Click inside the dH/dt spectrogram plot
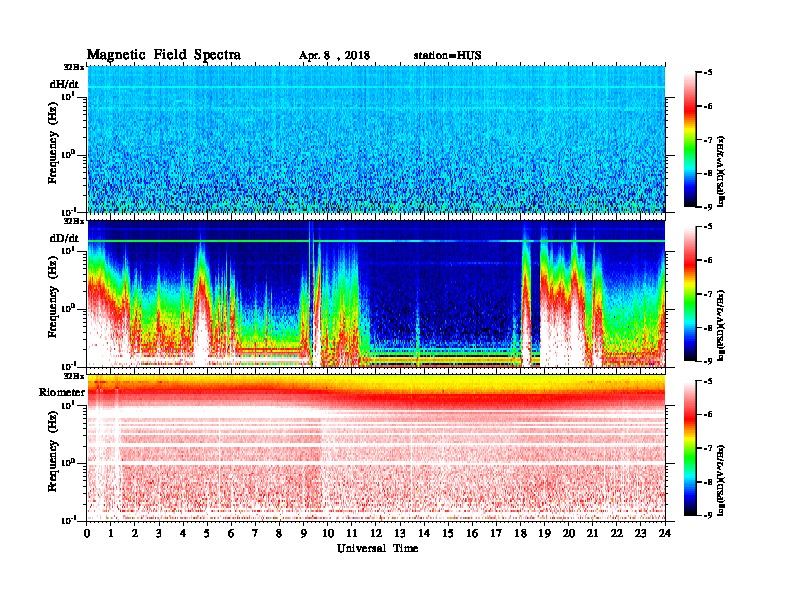 [376, 139]
